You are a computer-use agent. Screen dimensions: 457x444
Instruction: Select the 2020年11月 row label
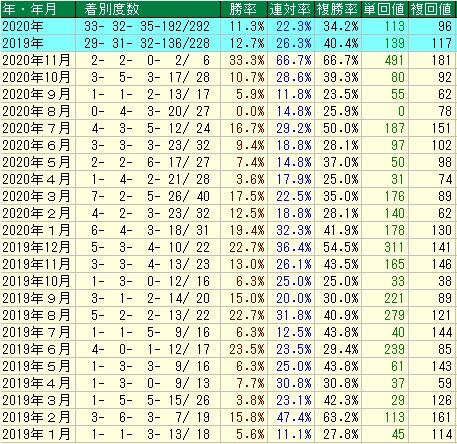36,60
